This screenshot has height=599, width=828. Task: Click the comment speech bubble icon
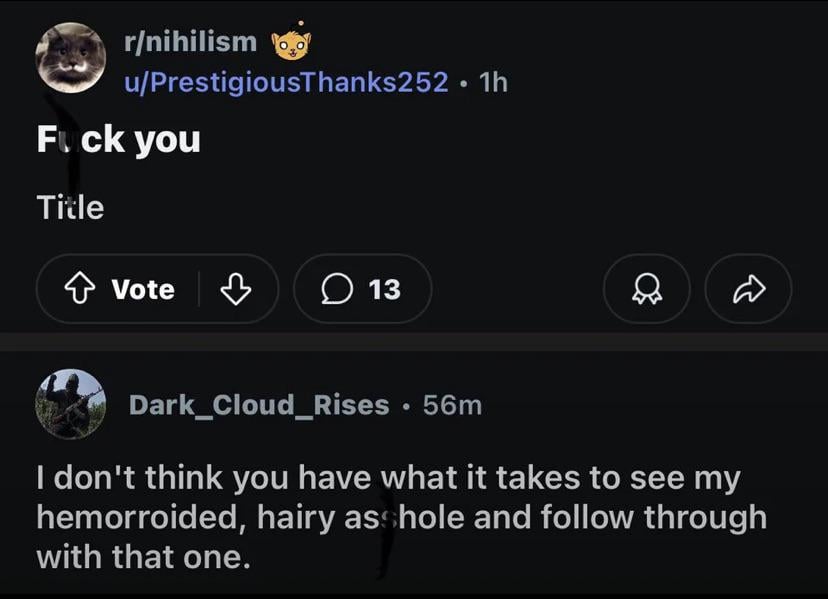(x=335, y=289)
